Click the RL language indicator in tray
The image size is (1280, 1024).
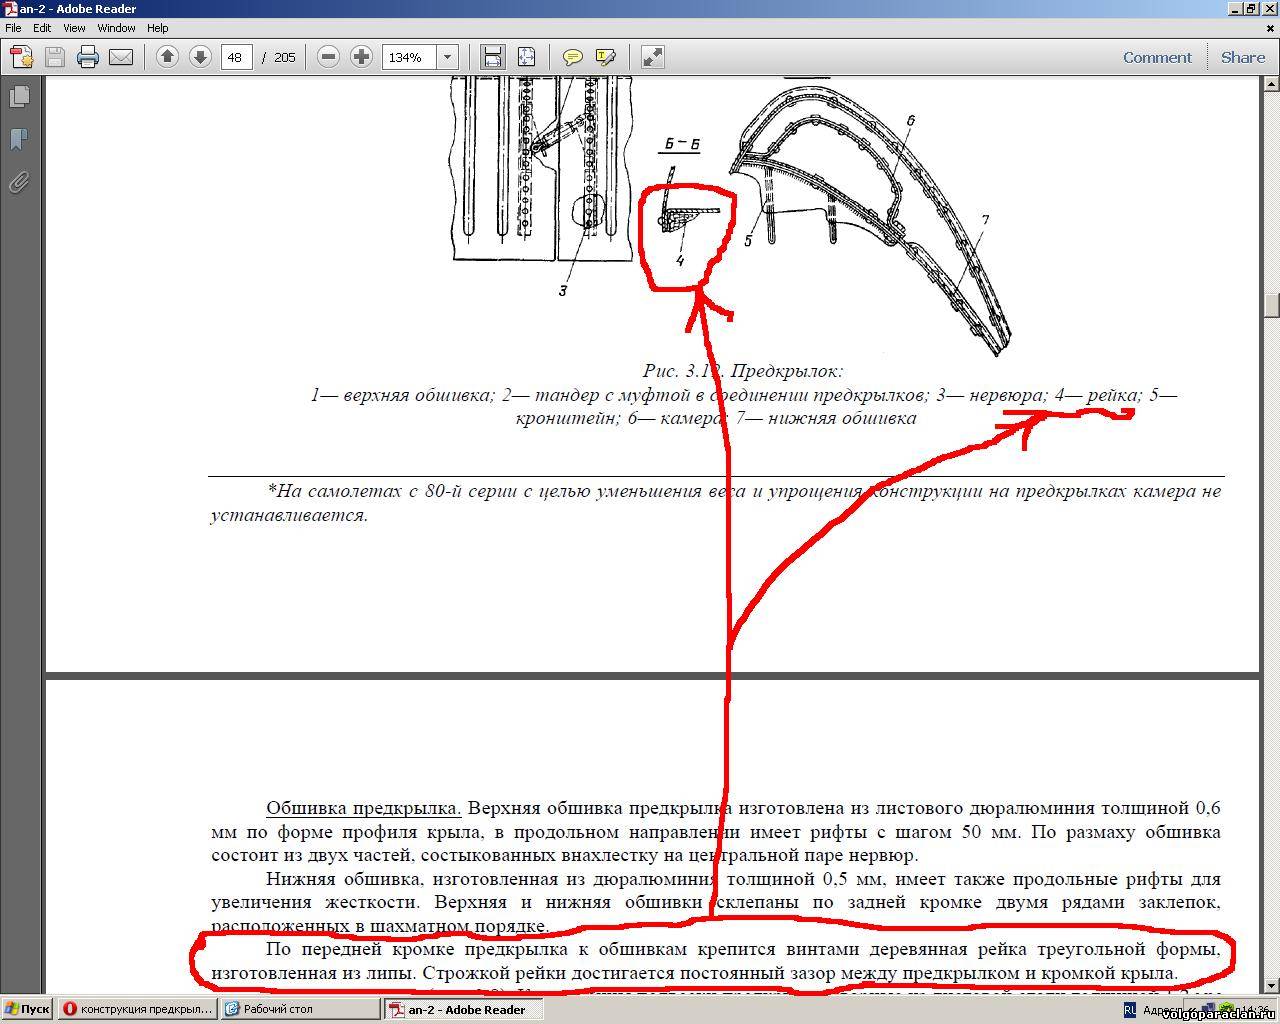(1129, 1010)
